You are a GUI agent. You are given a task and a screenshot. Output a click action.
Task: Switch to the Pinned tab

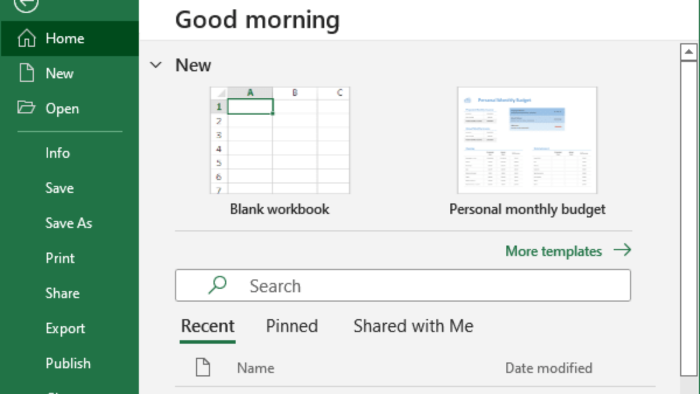pyautogui.click(x=292, y=326)
